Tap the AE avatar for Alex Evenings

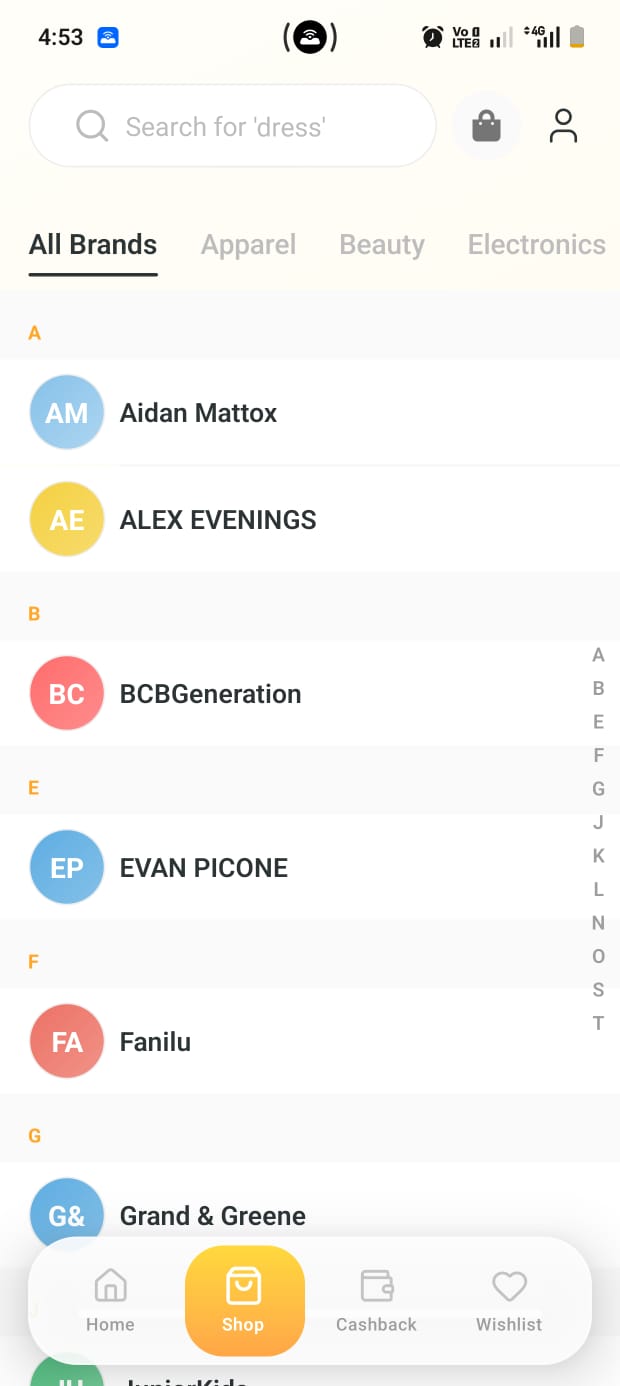click(67, 519)
